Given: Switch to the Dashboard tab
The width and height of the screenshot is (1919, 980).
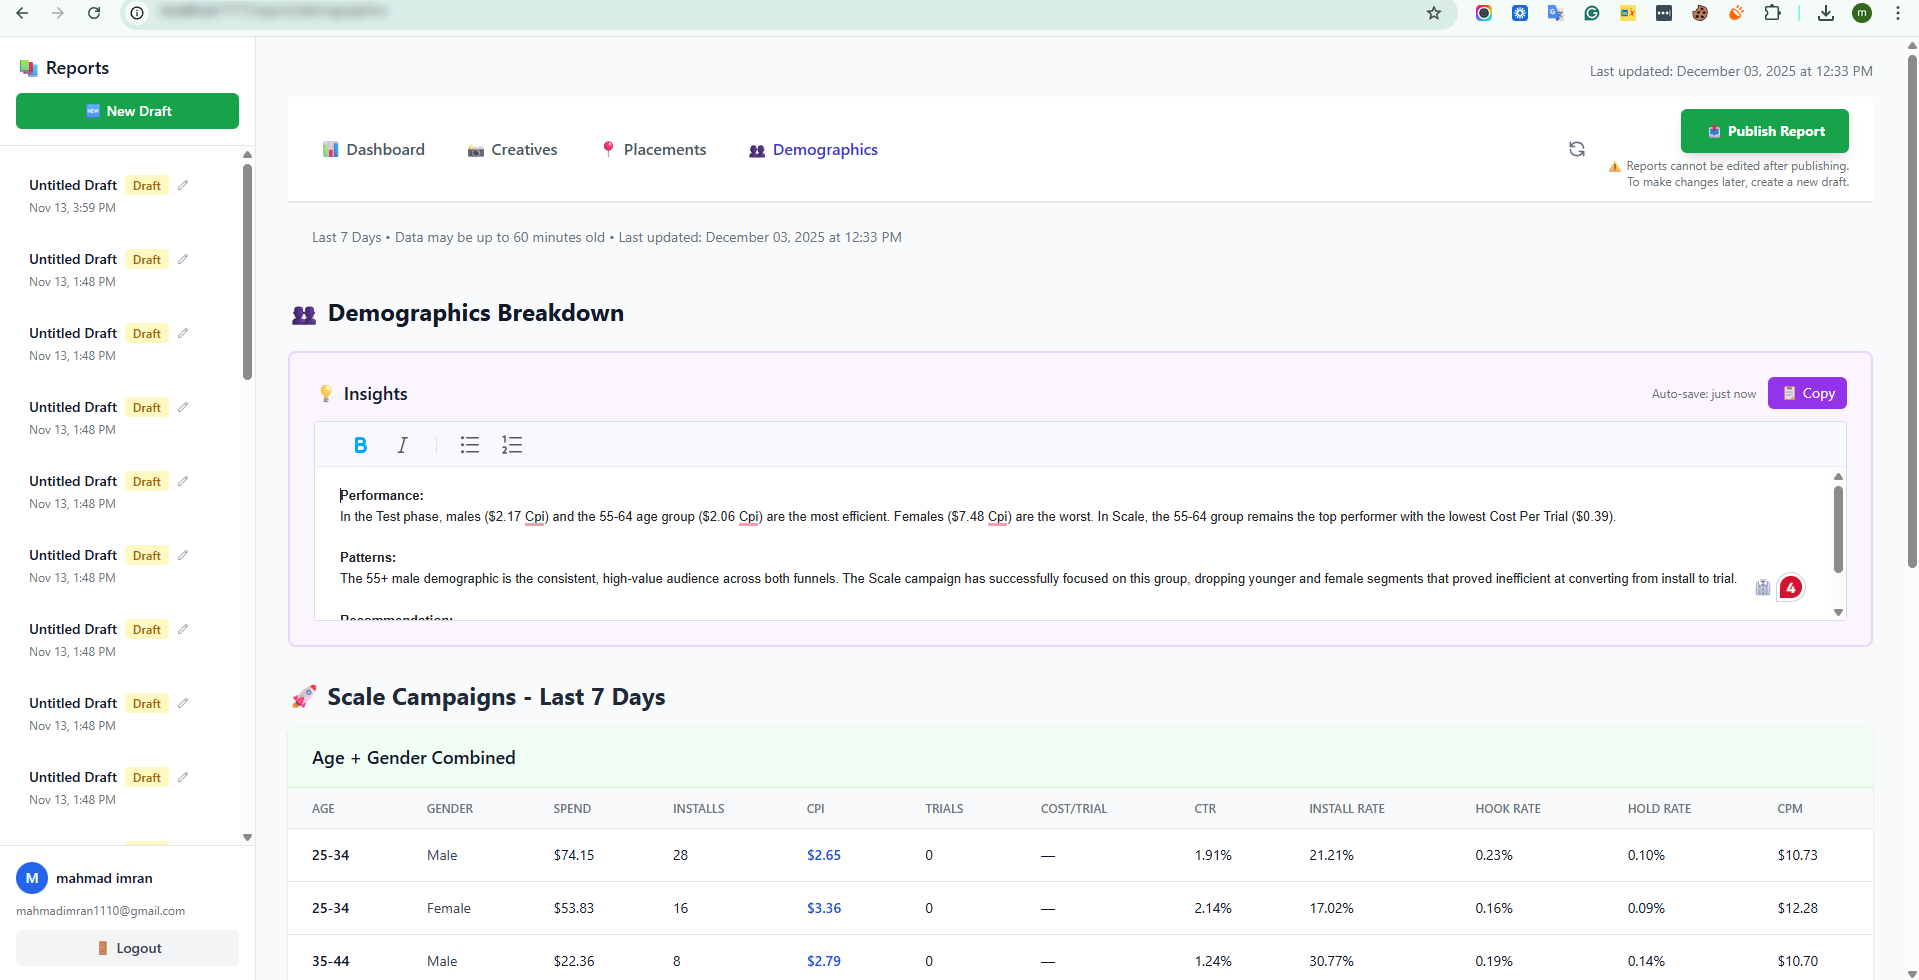Looking at the screenshot, I should [374, 150].
